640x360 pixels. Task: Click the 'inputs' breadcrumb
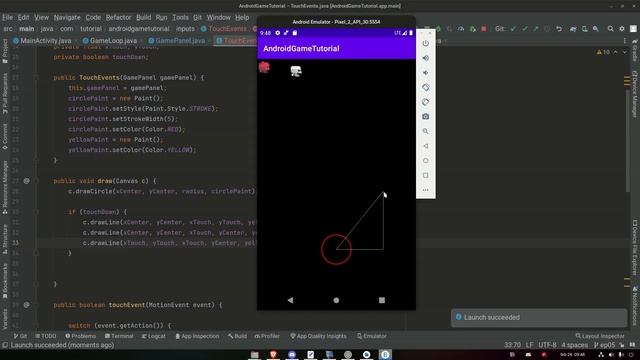pyautogui.click(x=185, y=29)
